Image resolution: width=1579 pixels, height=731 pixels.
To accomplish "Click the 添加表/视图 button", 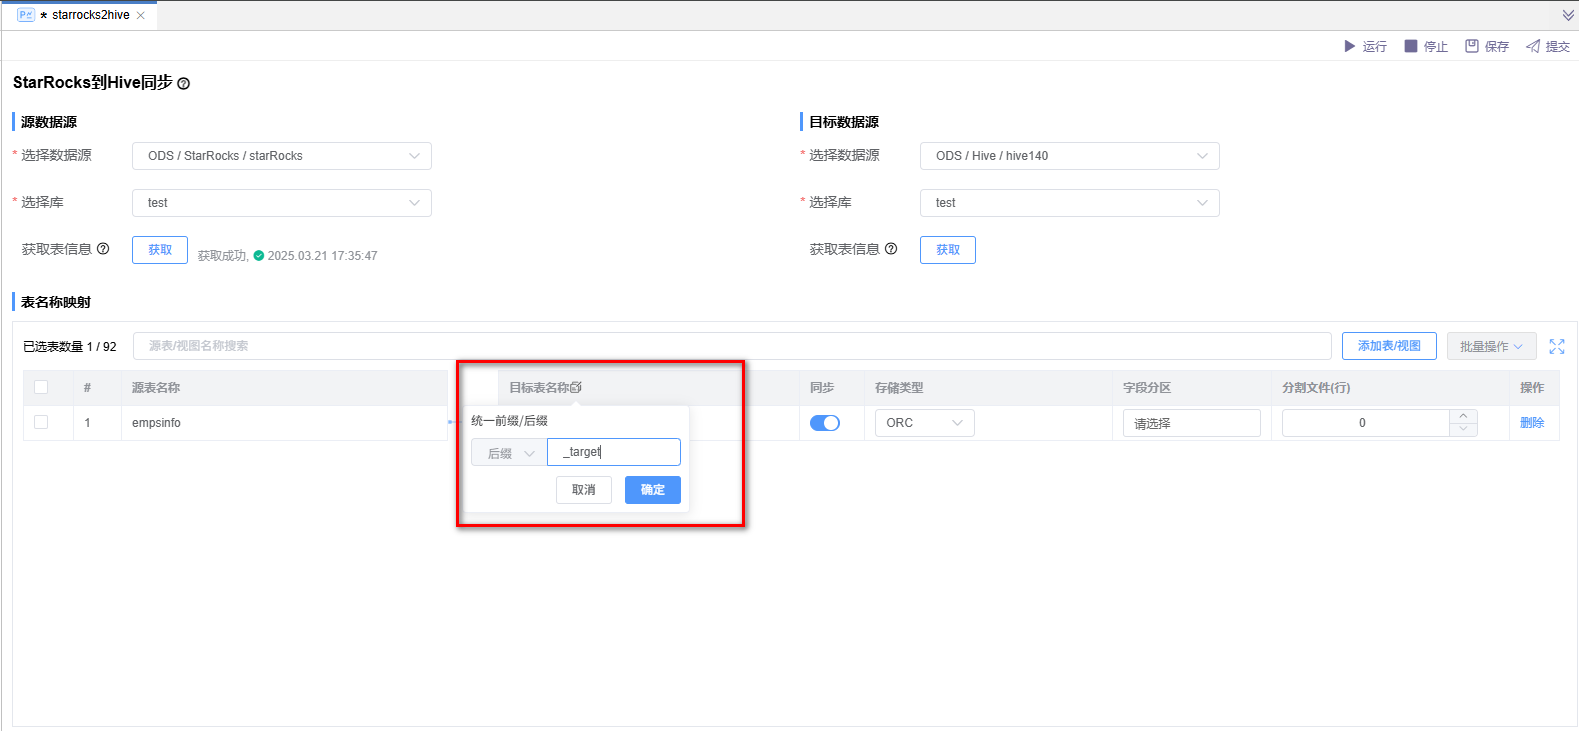I will pyautogui.click(x=1389, y=346).
